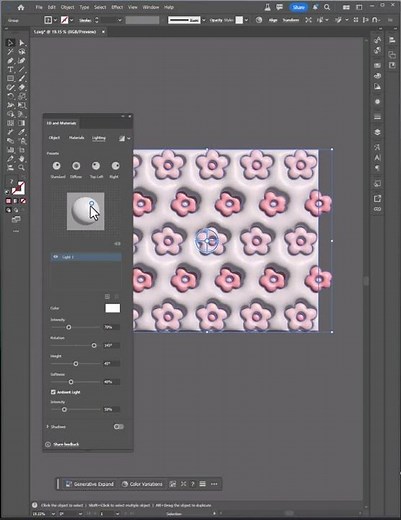
Task: Open the brush definition Basic dropdown
Action: [204, 20]
